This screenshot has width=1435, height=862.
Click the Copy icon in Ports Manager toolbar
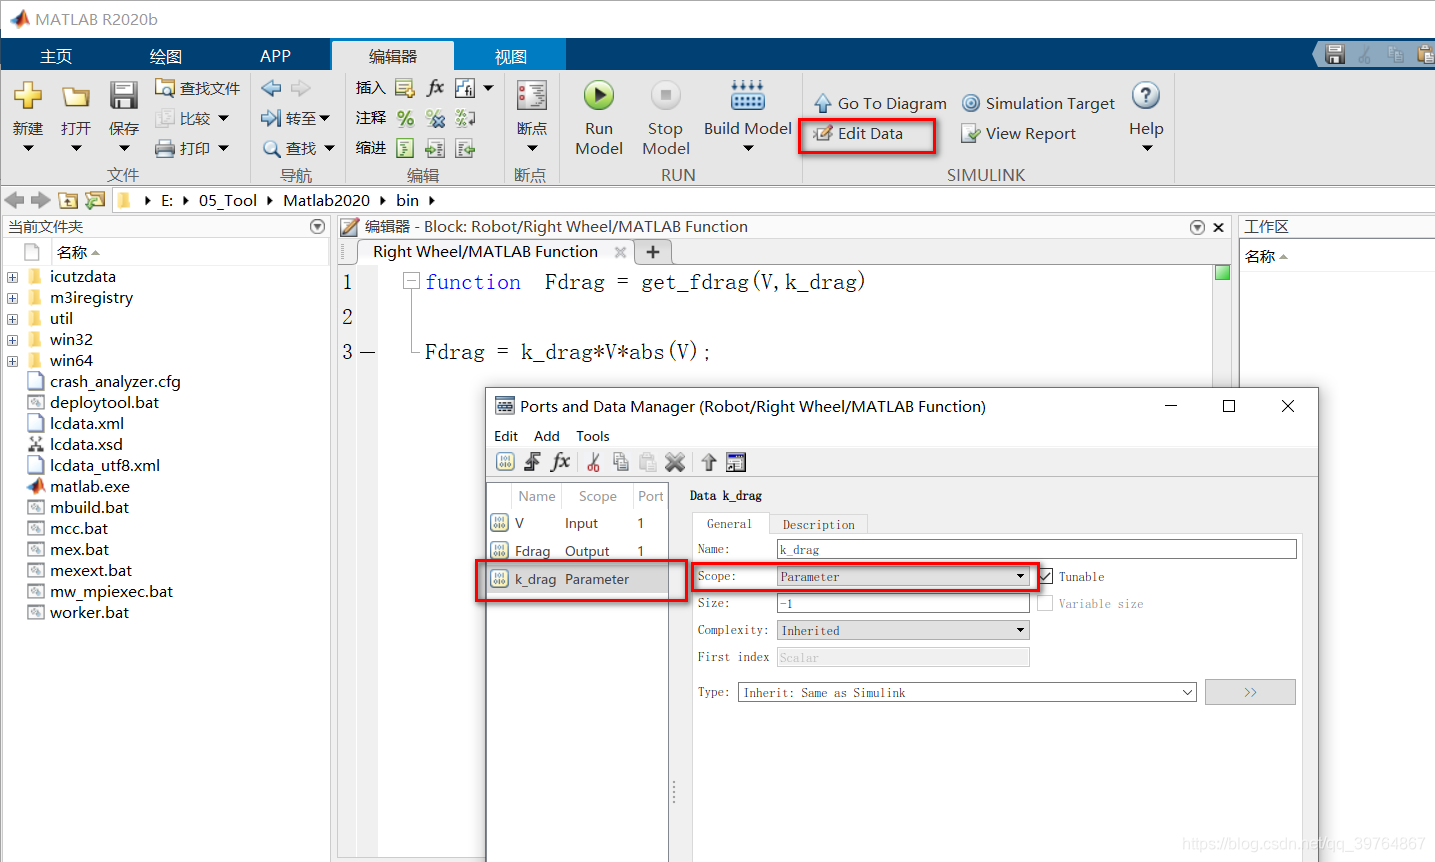621,462
